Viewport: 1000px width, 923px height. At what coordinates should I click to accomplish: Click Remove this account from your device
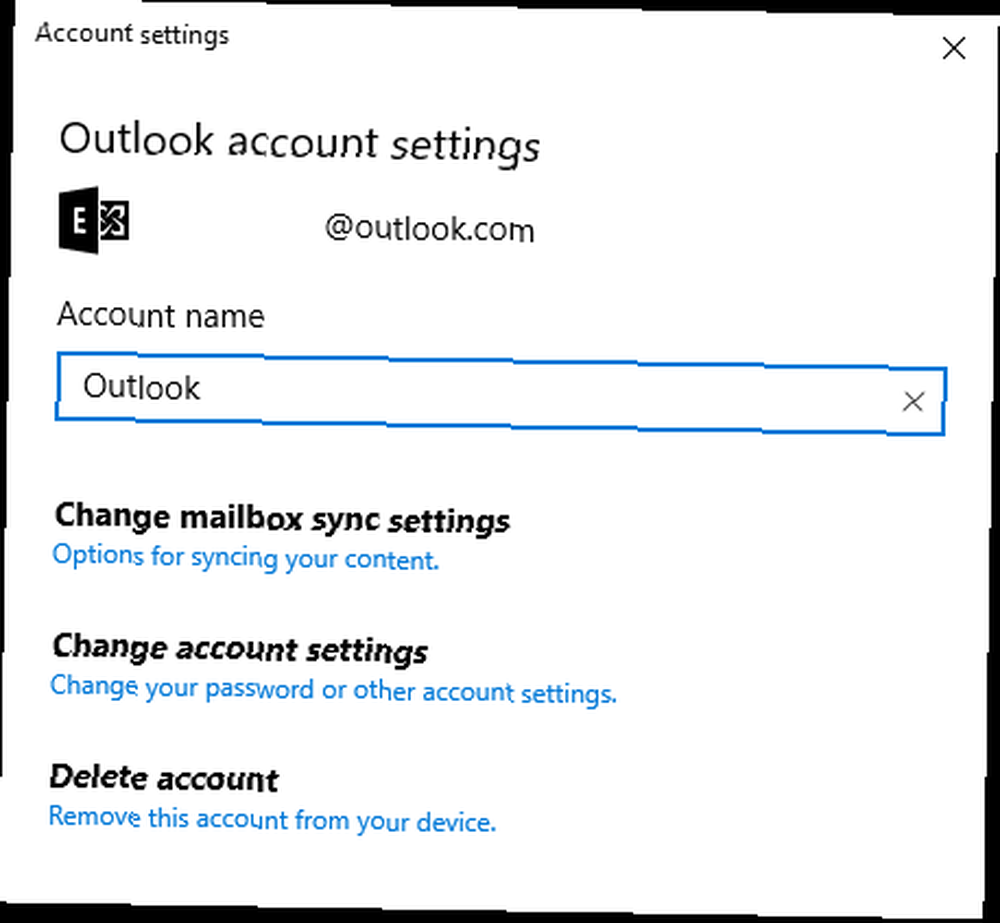[272, 819]
